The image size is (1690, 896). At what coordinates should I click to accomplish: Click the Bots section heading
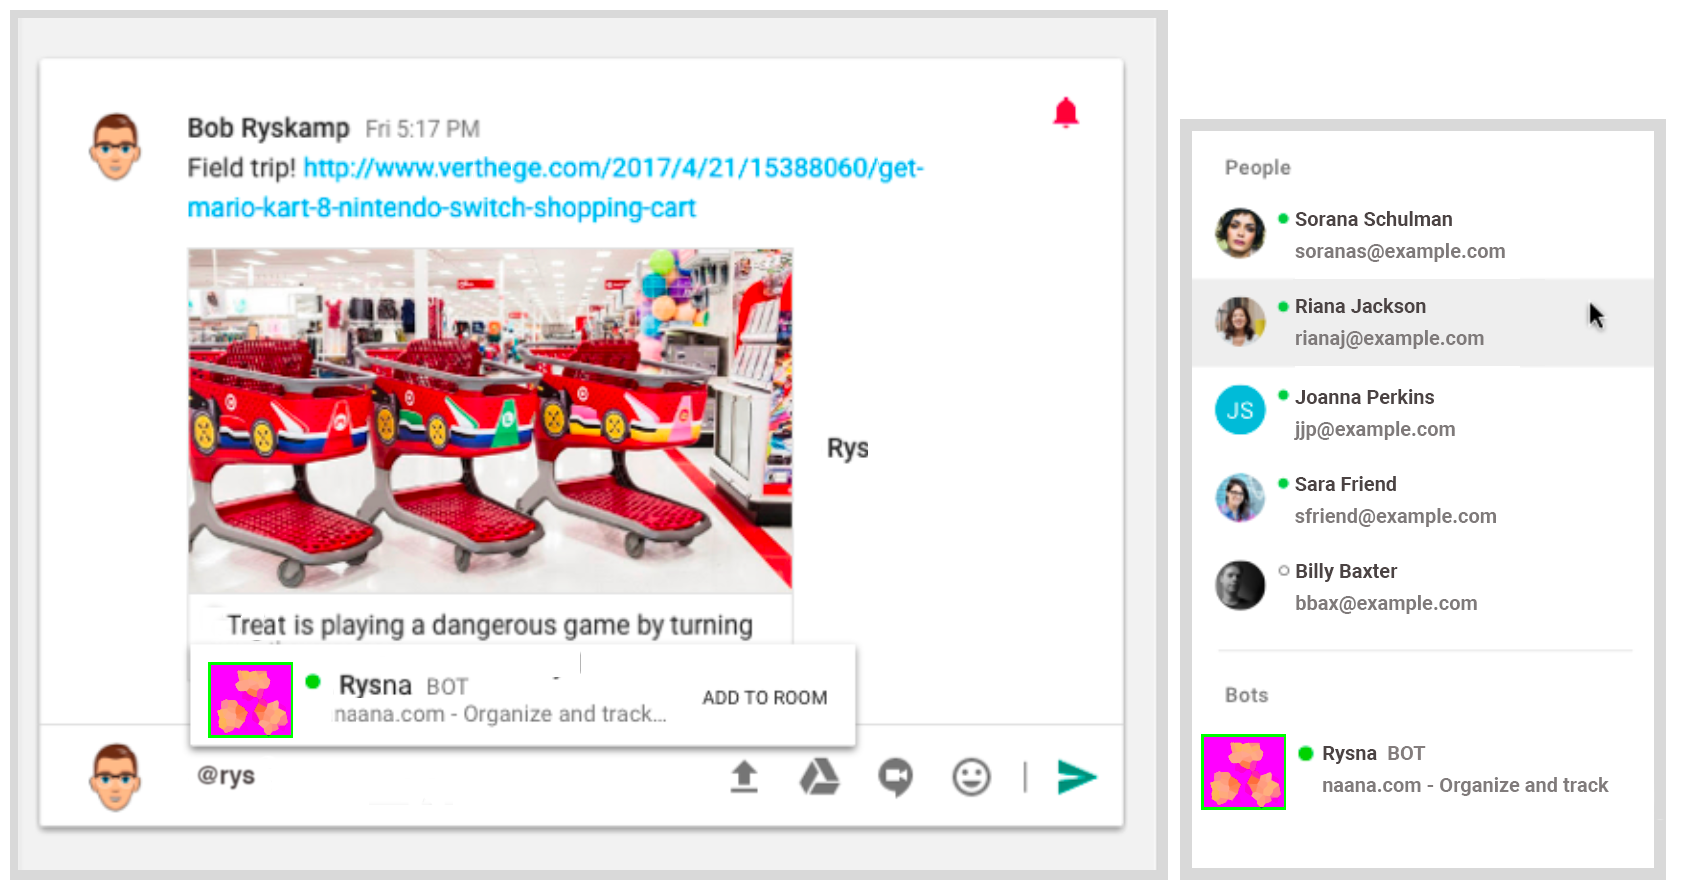click(1246, 695)
